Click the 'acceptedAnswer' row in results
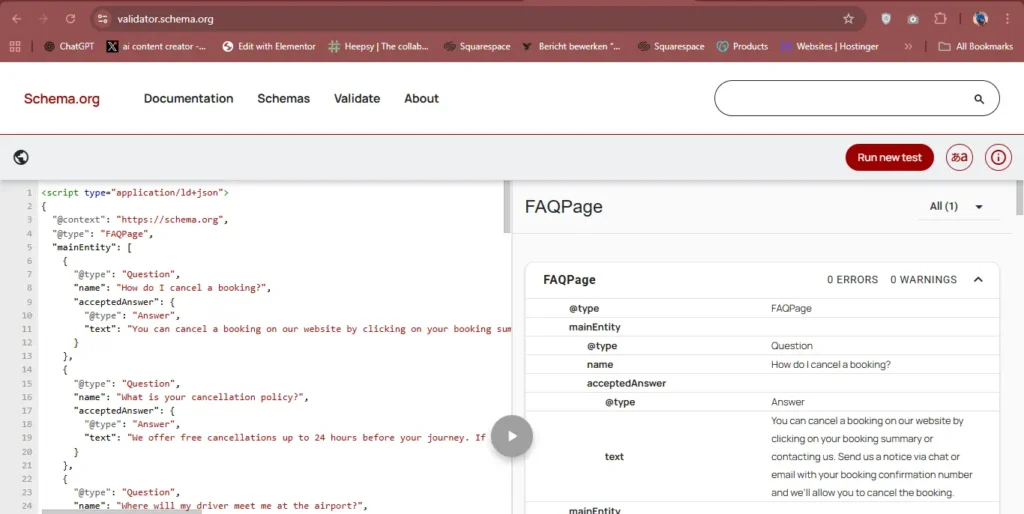The width and height of the screenshot is (1024, 514). pos(762,383)
